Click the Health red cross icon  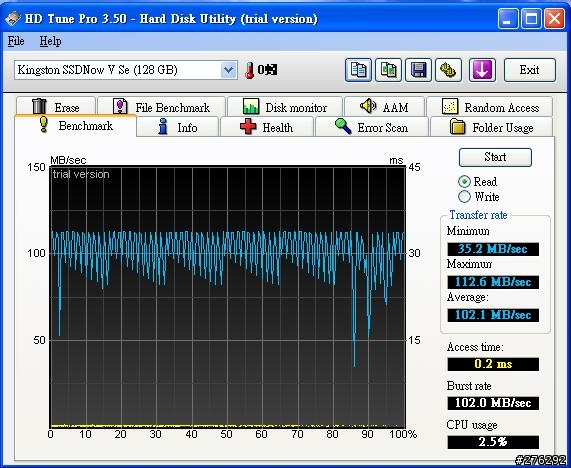click(x=248, y=127)
